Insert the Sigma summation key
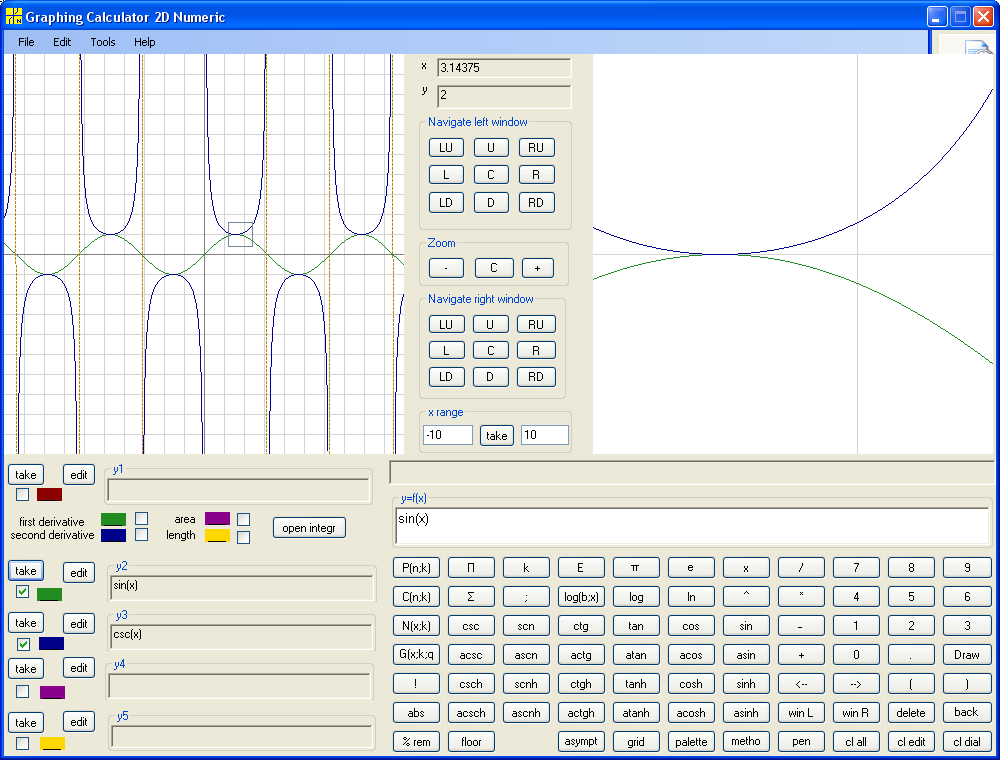 pos(471,597)
